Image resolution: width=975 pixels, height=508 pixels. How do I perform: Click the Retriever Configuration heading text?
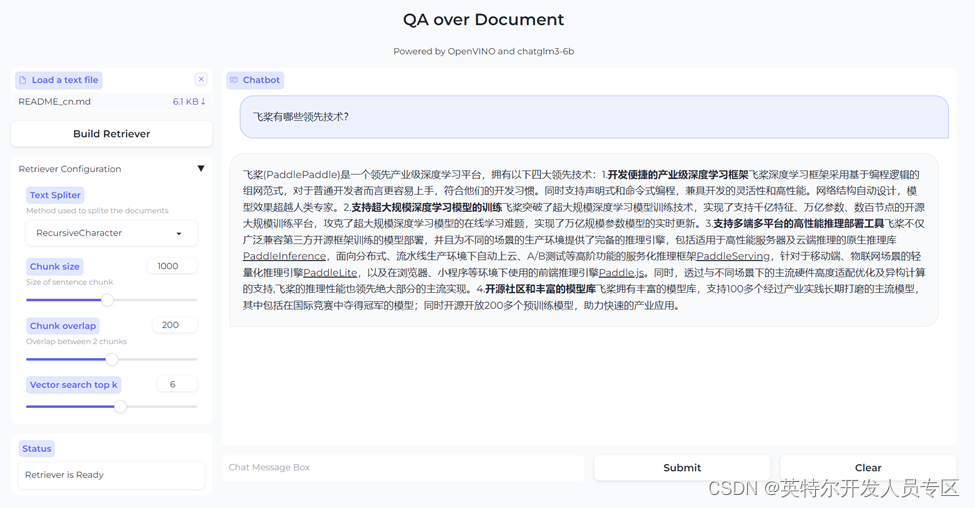coord(70,169)
